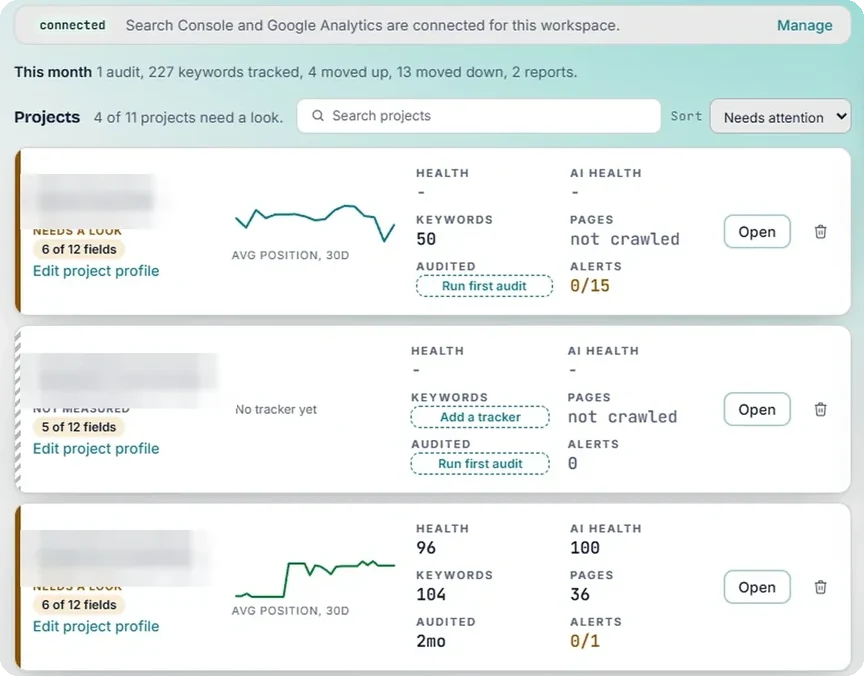Image resolution: width=864 pixels, height=676 pixels.
Task: Click the 5 of 12 fields badge
Action: pyautogui.click(x=79, y=427)
